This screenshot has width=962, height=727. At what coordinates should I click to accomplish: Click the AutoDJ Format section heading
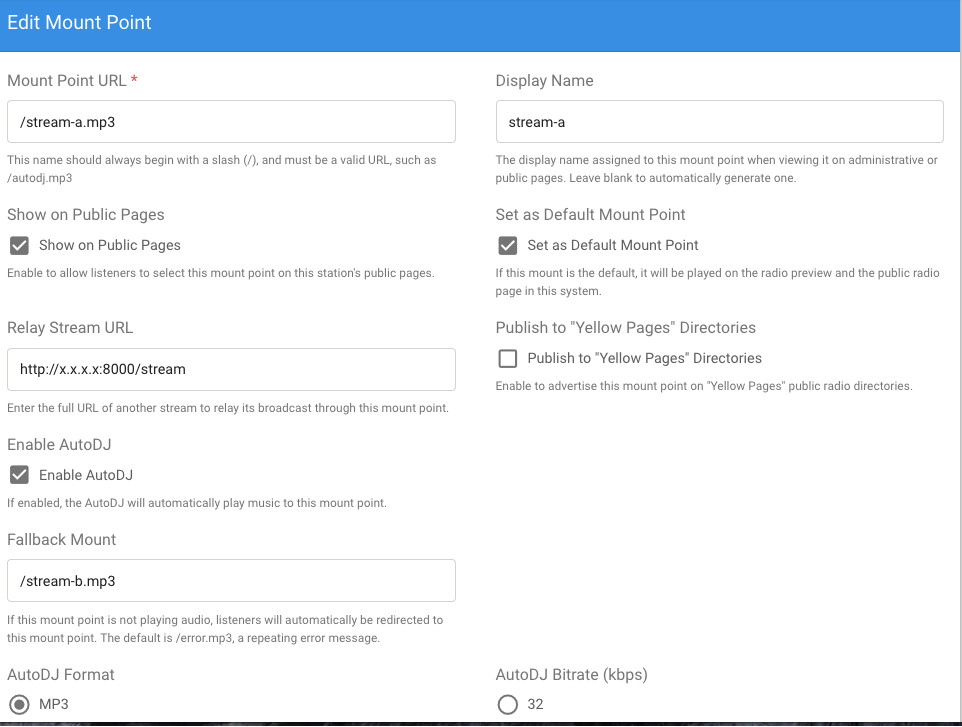61,674
